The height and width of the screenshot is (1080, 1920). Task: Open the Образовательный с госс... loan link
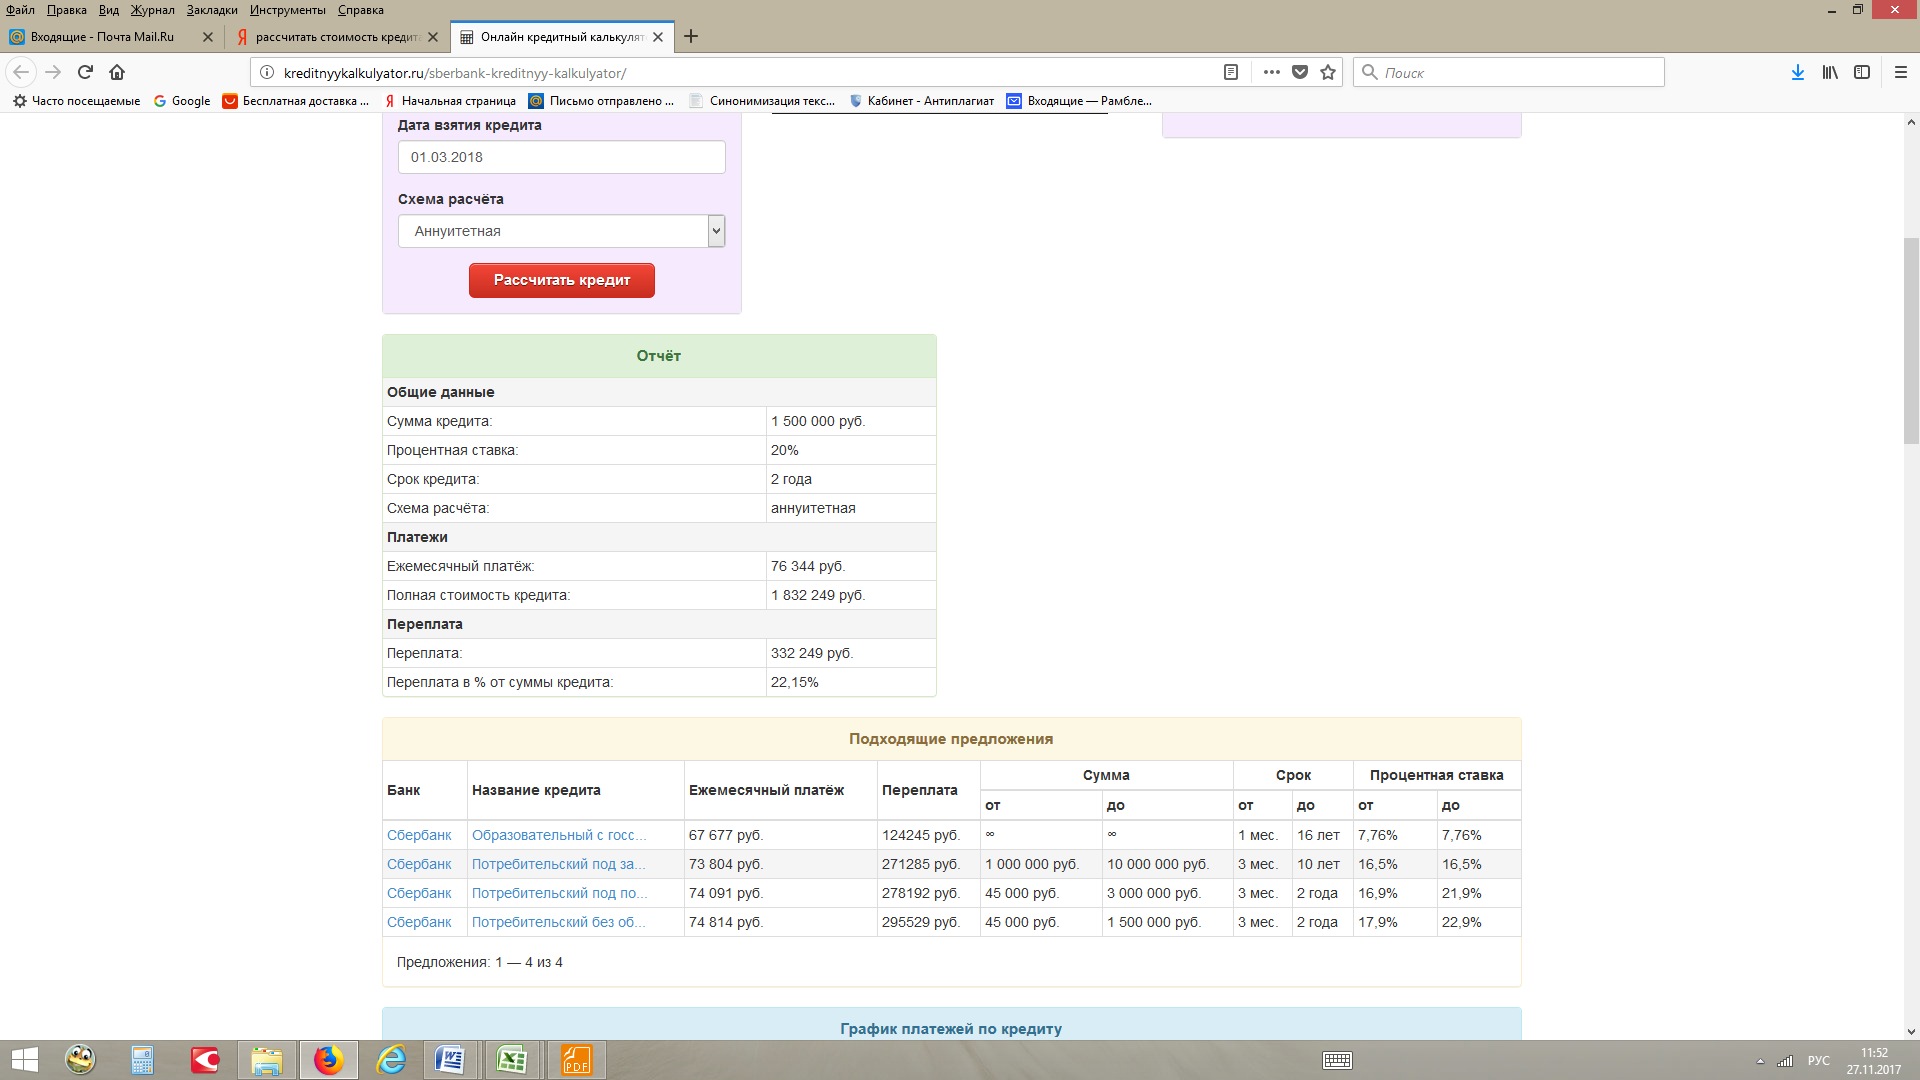coord(558,835)
